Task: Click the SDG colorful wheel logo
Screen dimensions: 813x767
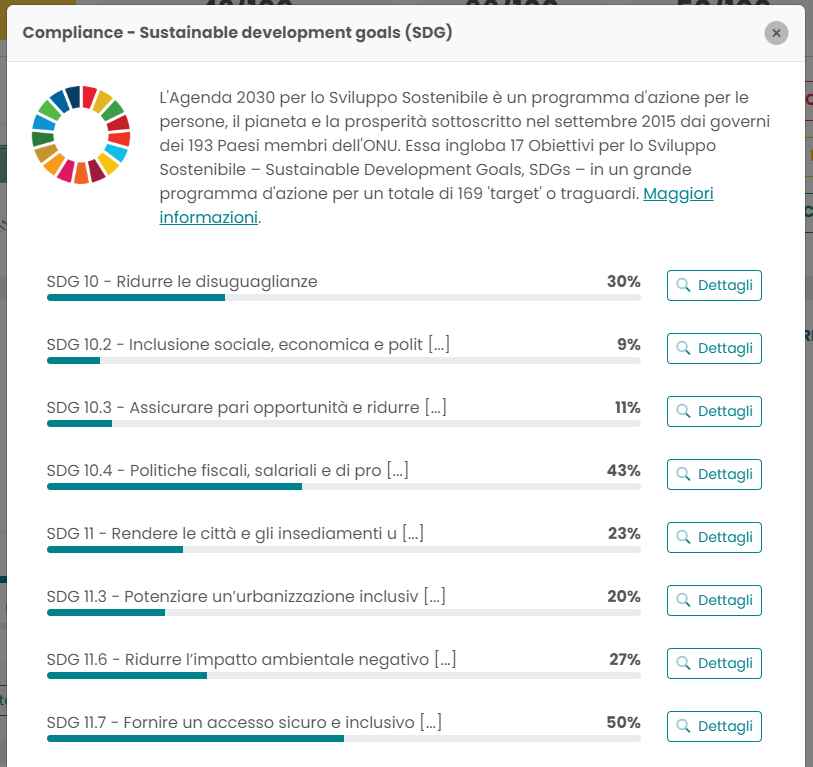Action: tap(81, 135)
